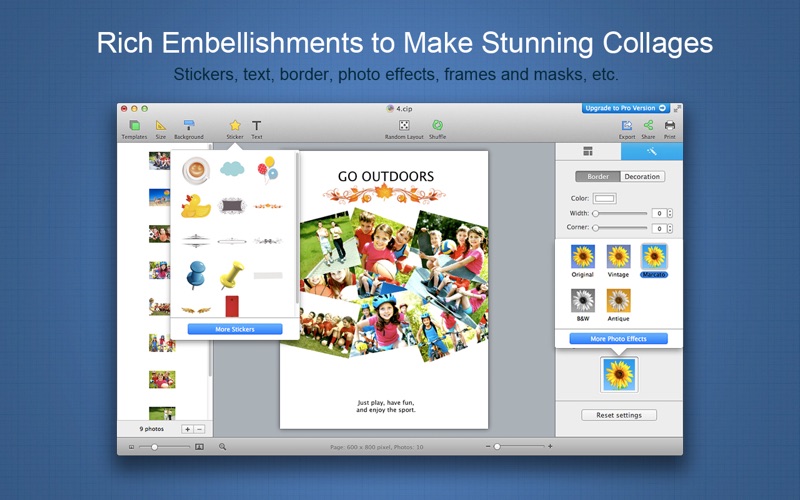800x500 pixels.
Task: Select the GO OUTDOORS title text
Action: (x=386, y=177)
